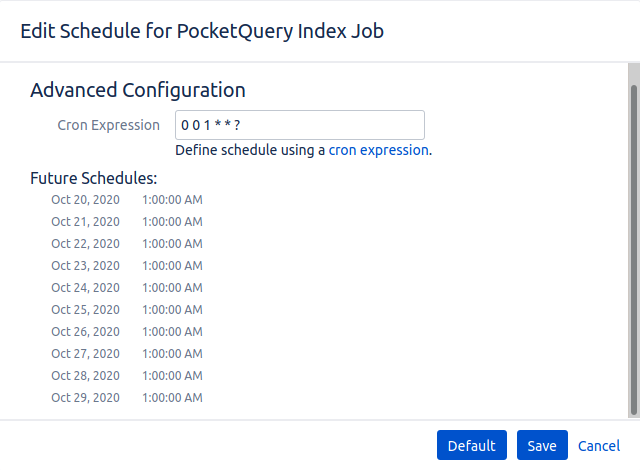Click the Cron Expression field label
Viewport: 640px width, 470px height.
tap(109, 125)
